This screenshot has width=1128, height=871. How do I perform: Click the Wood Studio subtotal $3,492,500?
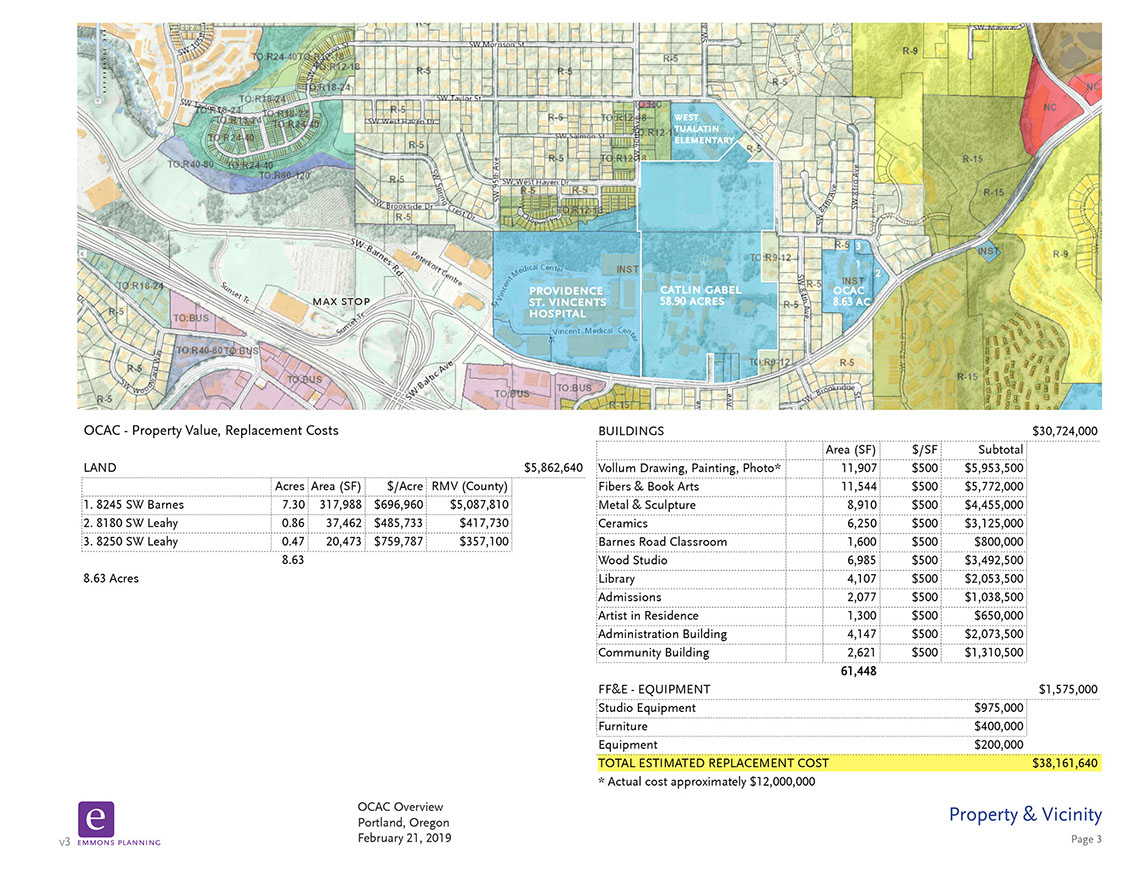click(993, 561)
